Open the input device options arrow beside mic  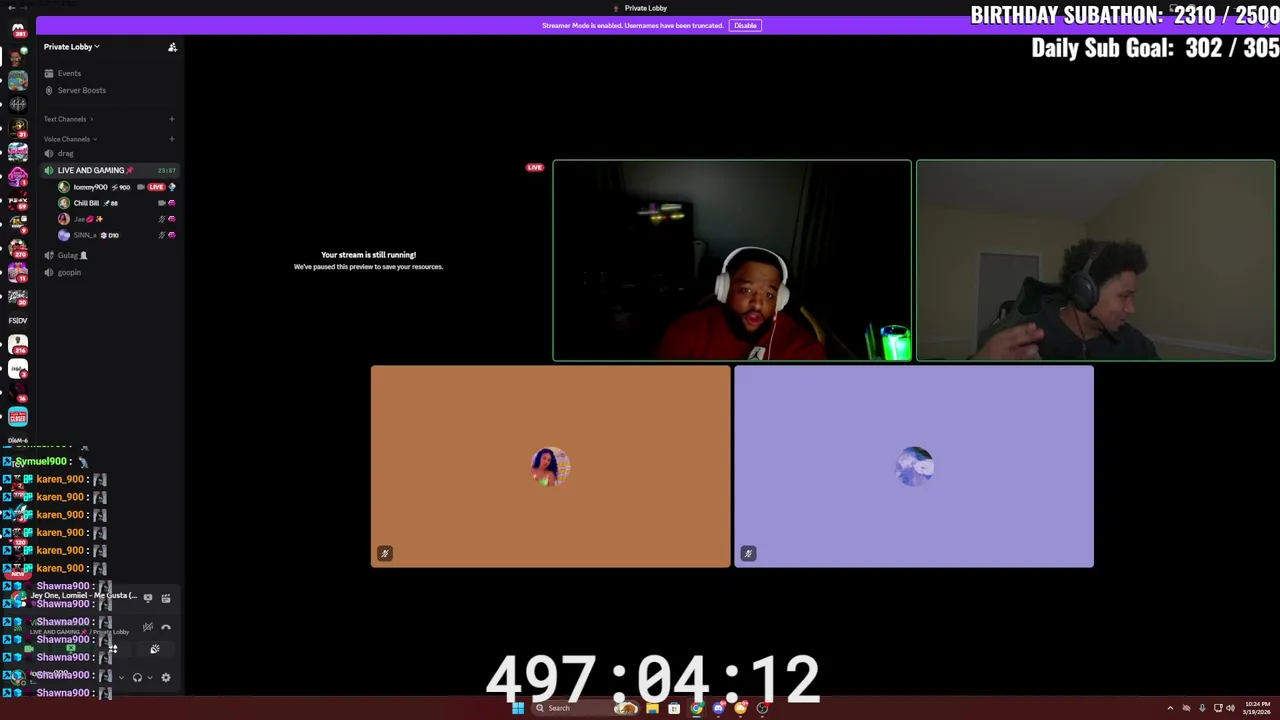pyautogui.click(x=121, y=677)
